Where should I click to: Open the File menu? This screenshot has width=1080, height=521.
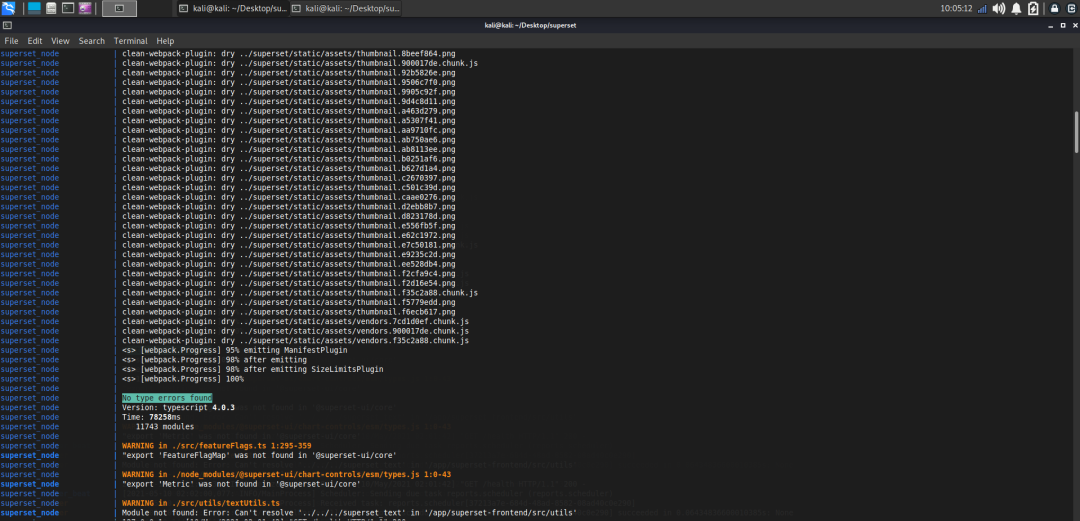pos(12,41)
